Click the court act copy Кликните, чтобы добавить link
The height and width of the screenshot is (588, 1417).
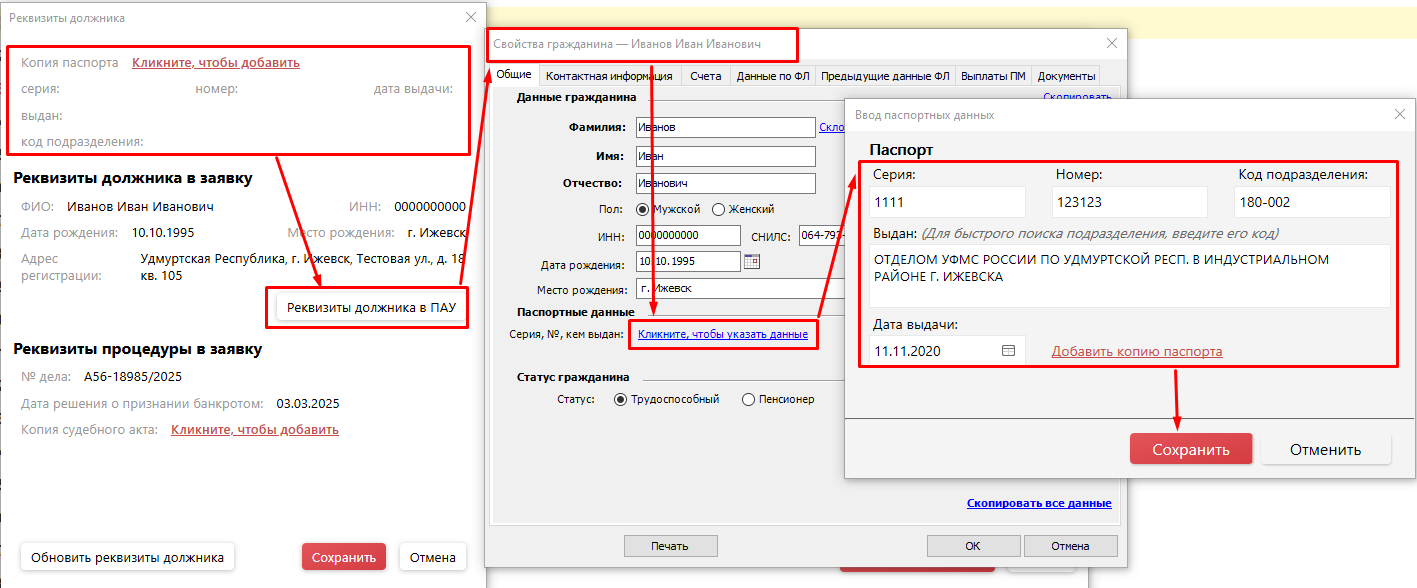255,429
